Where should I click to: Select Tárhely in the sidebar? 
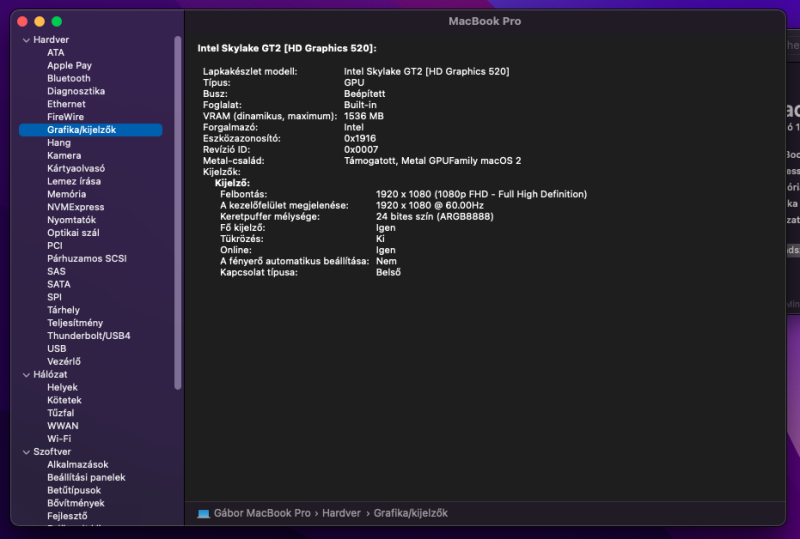click(x=63, y=310)
